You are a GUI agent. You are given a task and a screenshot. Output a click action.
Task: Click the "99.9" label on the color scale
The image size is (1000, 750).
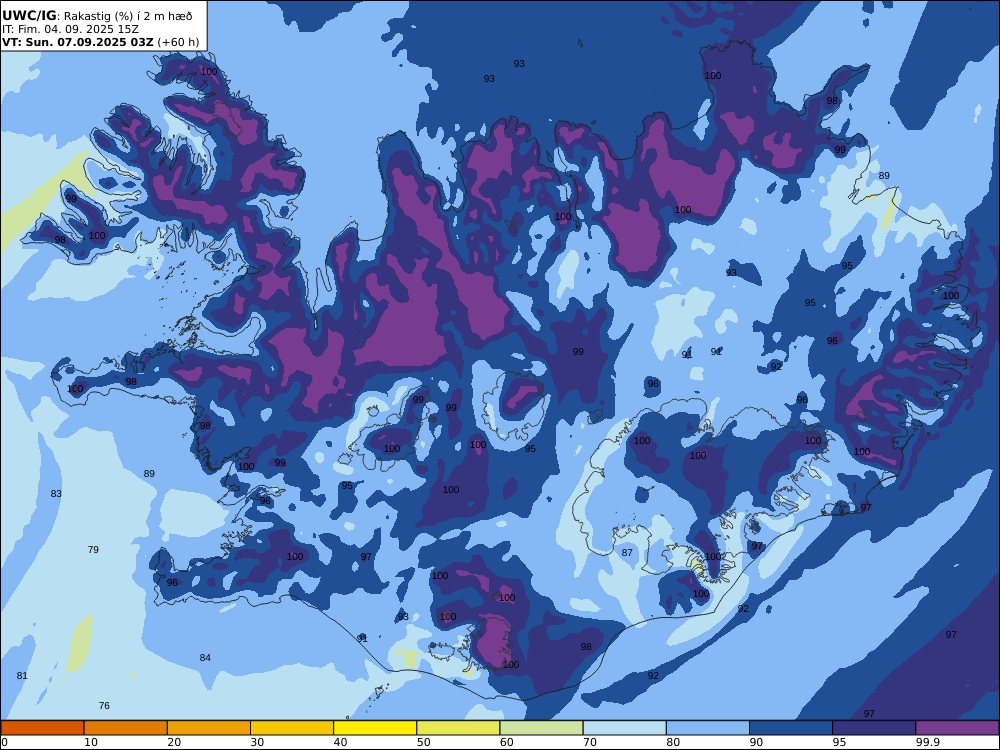(x=928, y=742)
